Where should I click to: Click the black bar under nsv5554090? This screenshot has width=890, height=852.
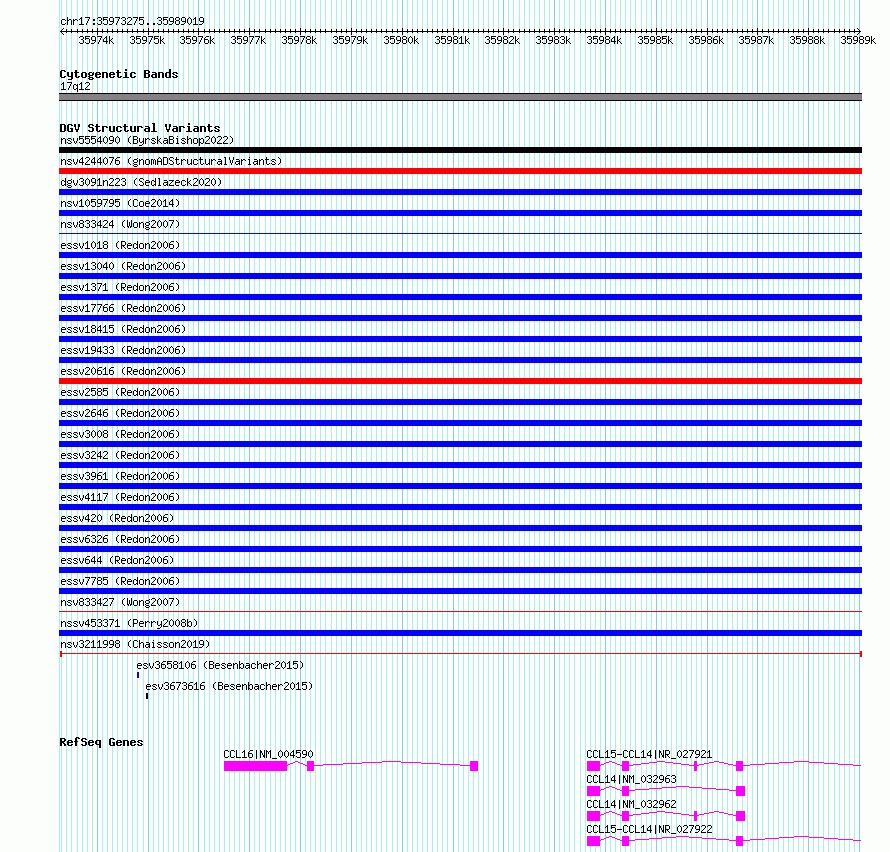(460, 150)
